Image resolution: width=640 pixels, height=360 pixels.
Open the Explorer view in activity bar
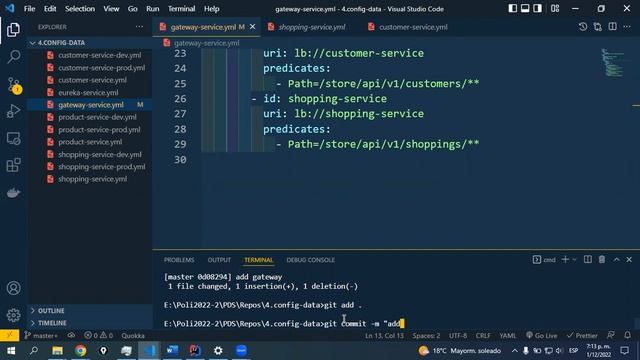pos(13,29)
